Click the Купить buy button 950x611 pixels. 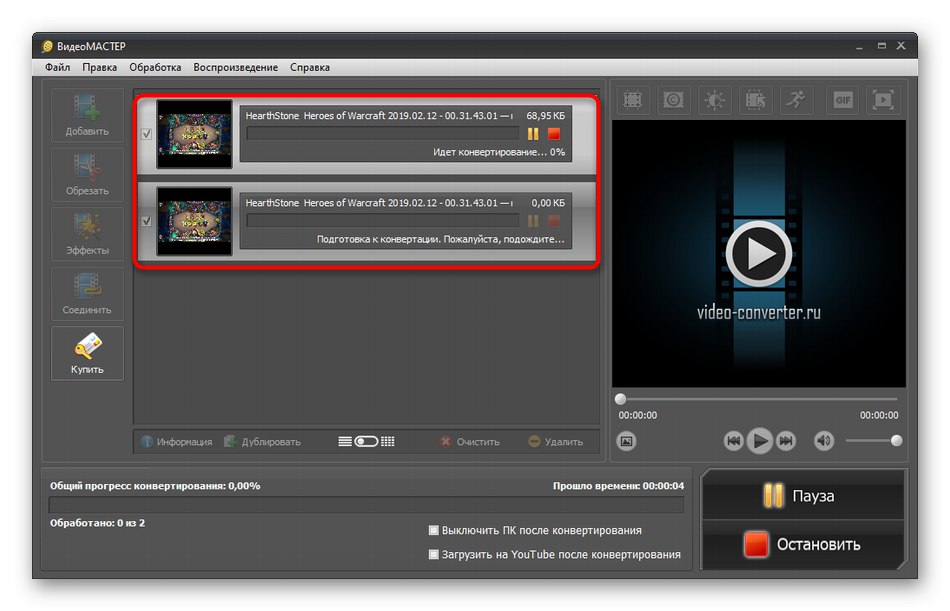[87, 353]
